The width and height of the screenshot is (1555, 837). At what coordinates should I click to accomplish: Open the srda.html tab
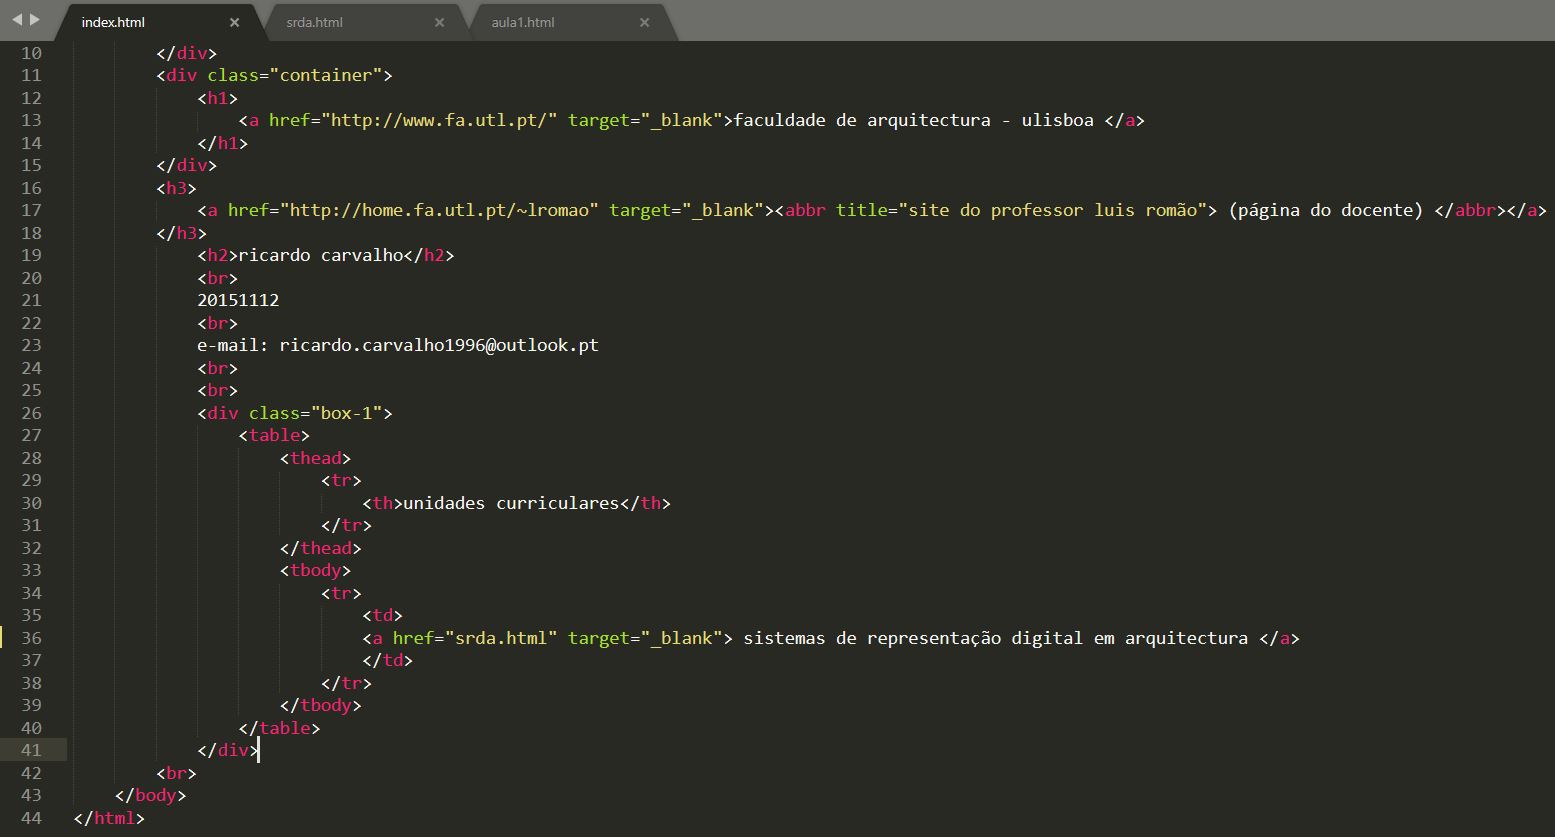(x=314, y=22)
